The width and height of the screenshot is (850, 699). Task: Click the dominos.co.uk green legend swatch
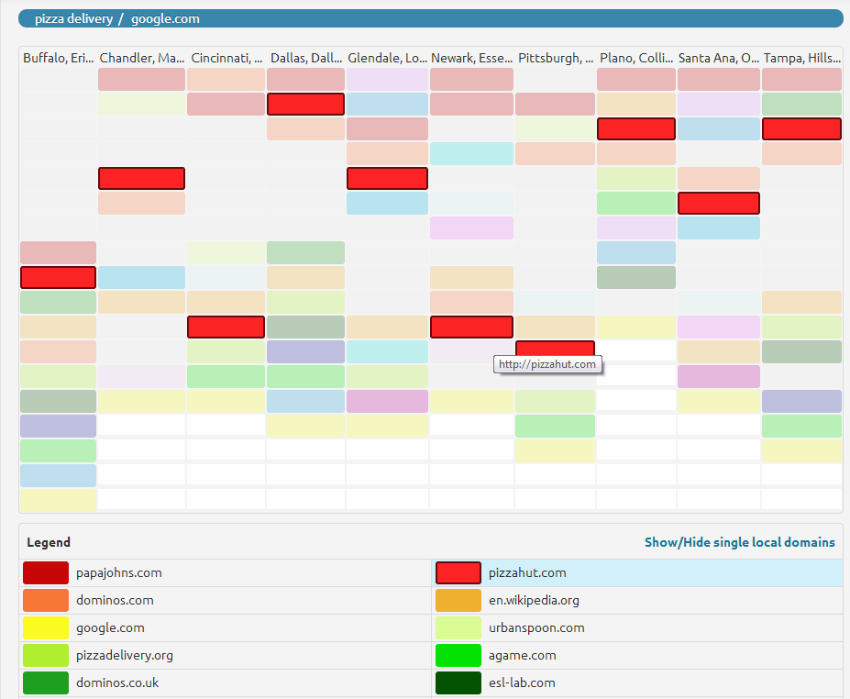(x=46, y=683)
